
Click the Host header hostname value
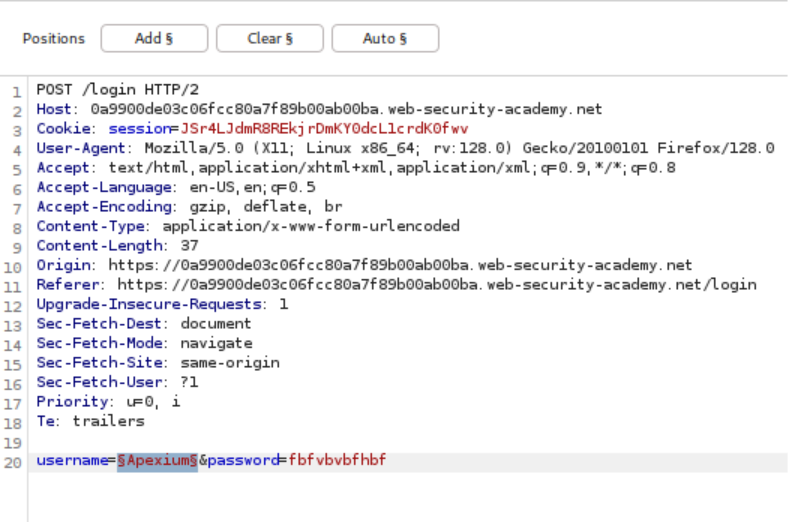346,109
